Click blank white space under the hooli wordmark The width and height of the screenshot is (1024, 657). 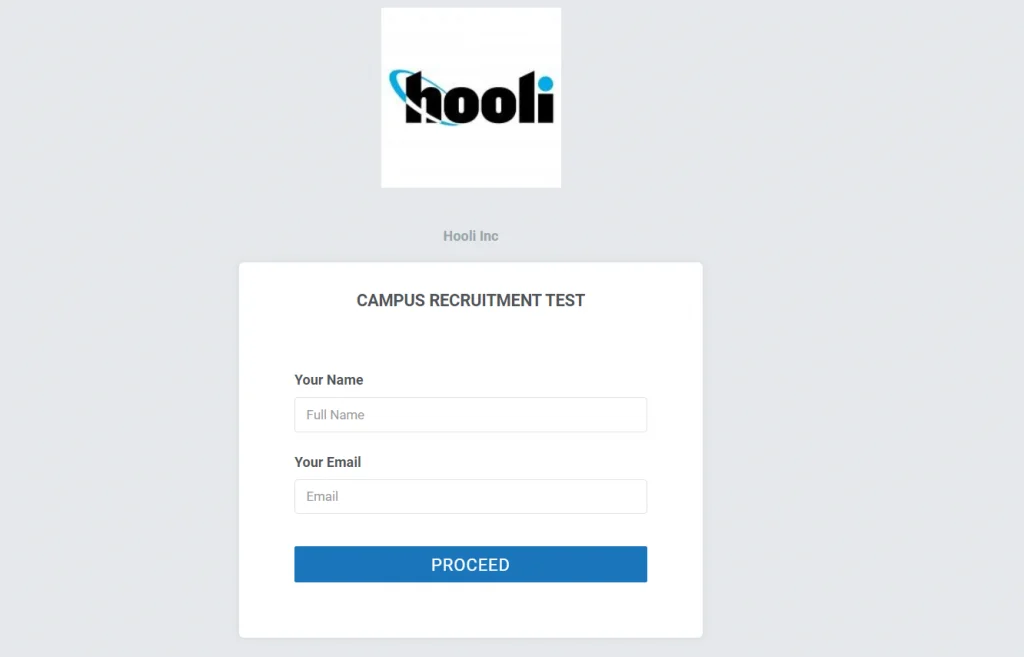(471, 157)
